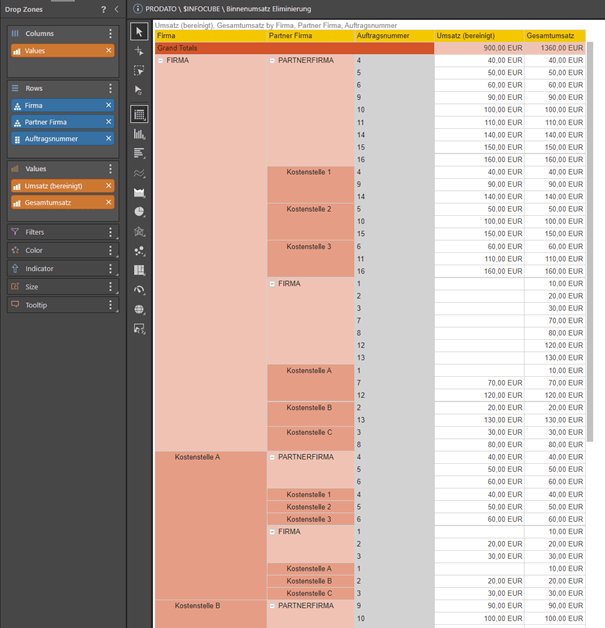Select the arrow pointer tool
This screenshot has width=605, height=628.
click(139, 31)
